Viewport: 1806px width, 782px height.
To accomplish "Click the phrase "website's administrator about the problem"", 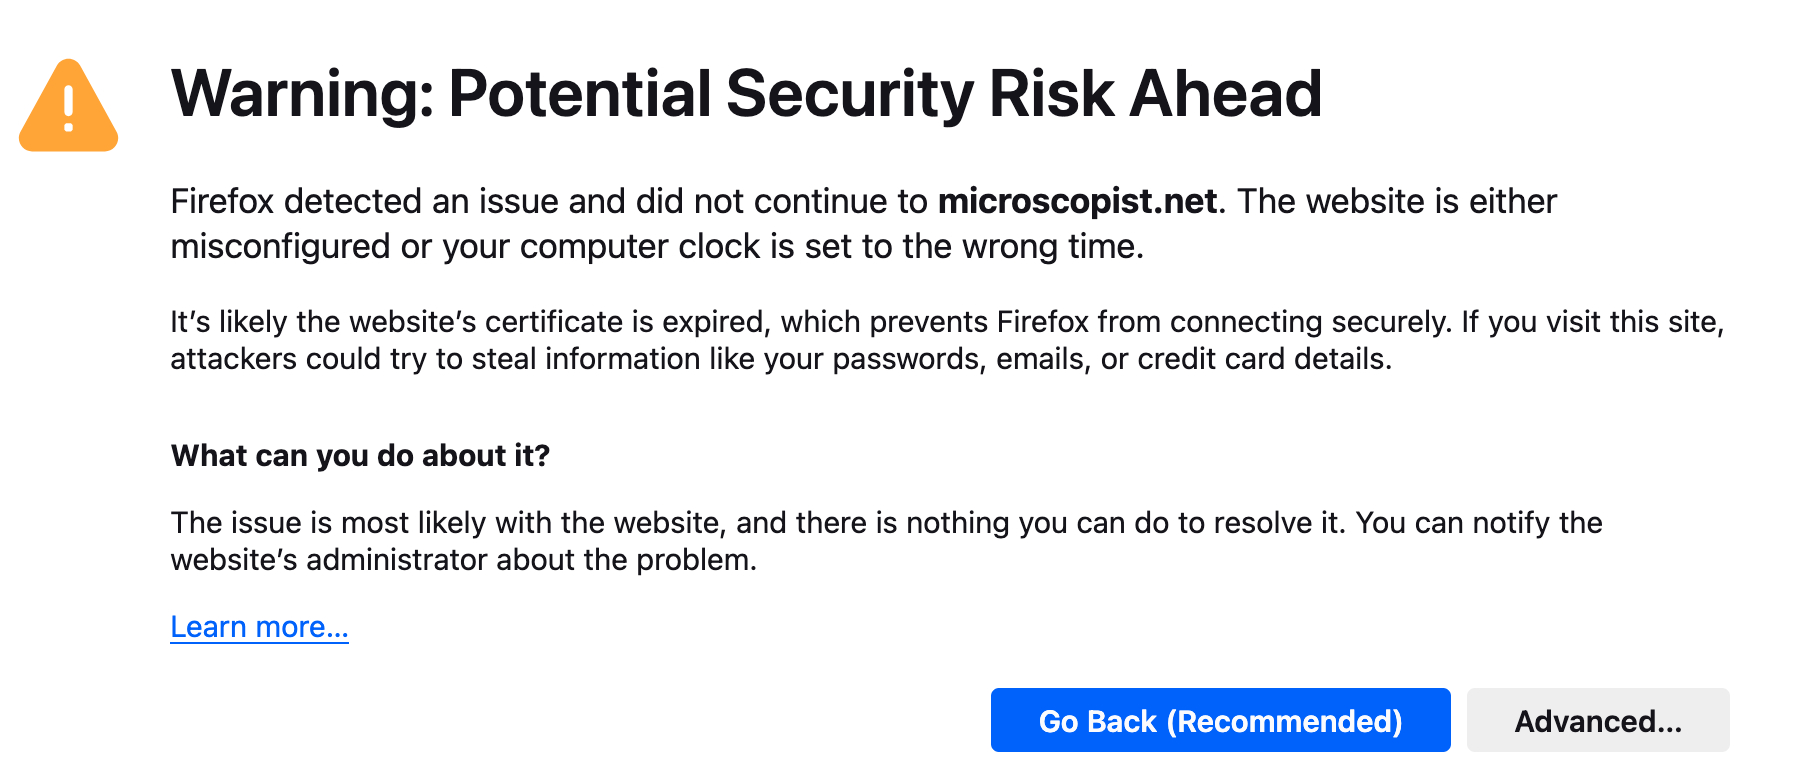I will pos(463,560).
